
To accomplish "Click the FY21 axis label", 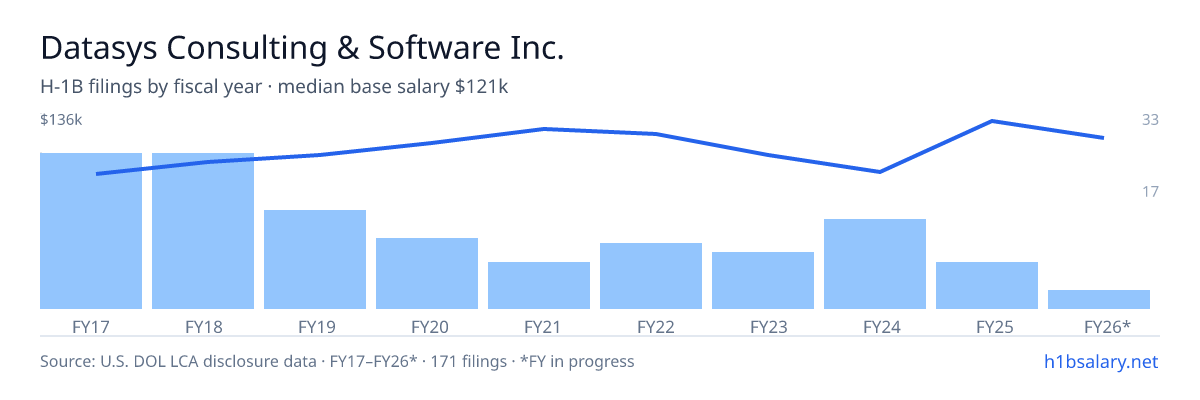I will click(539, 326).
